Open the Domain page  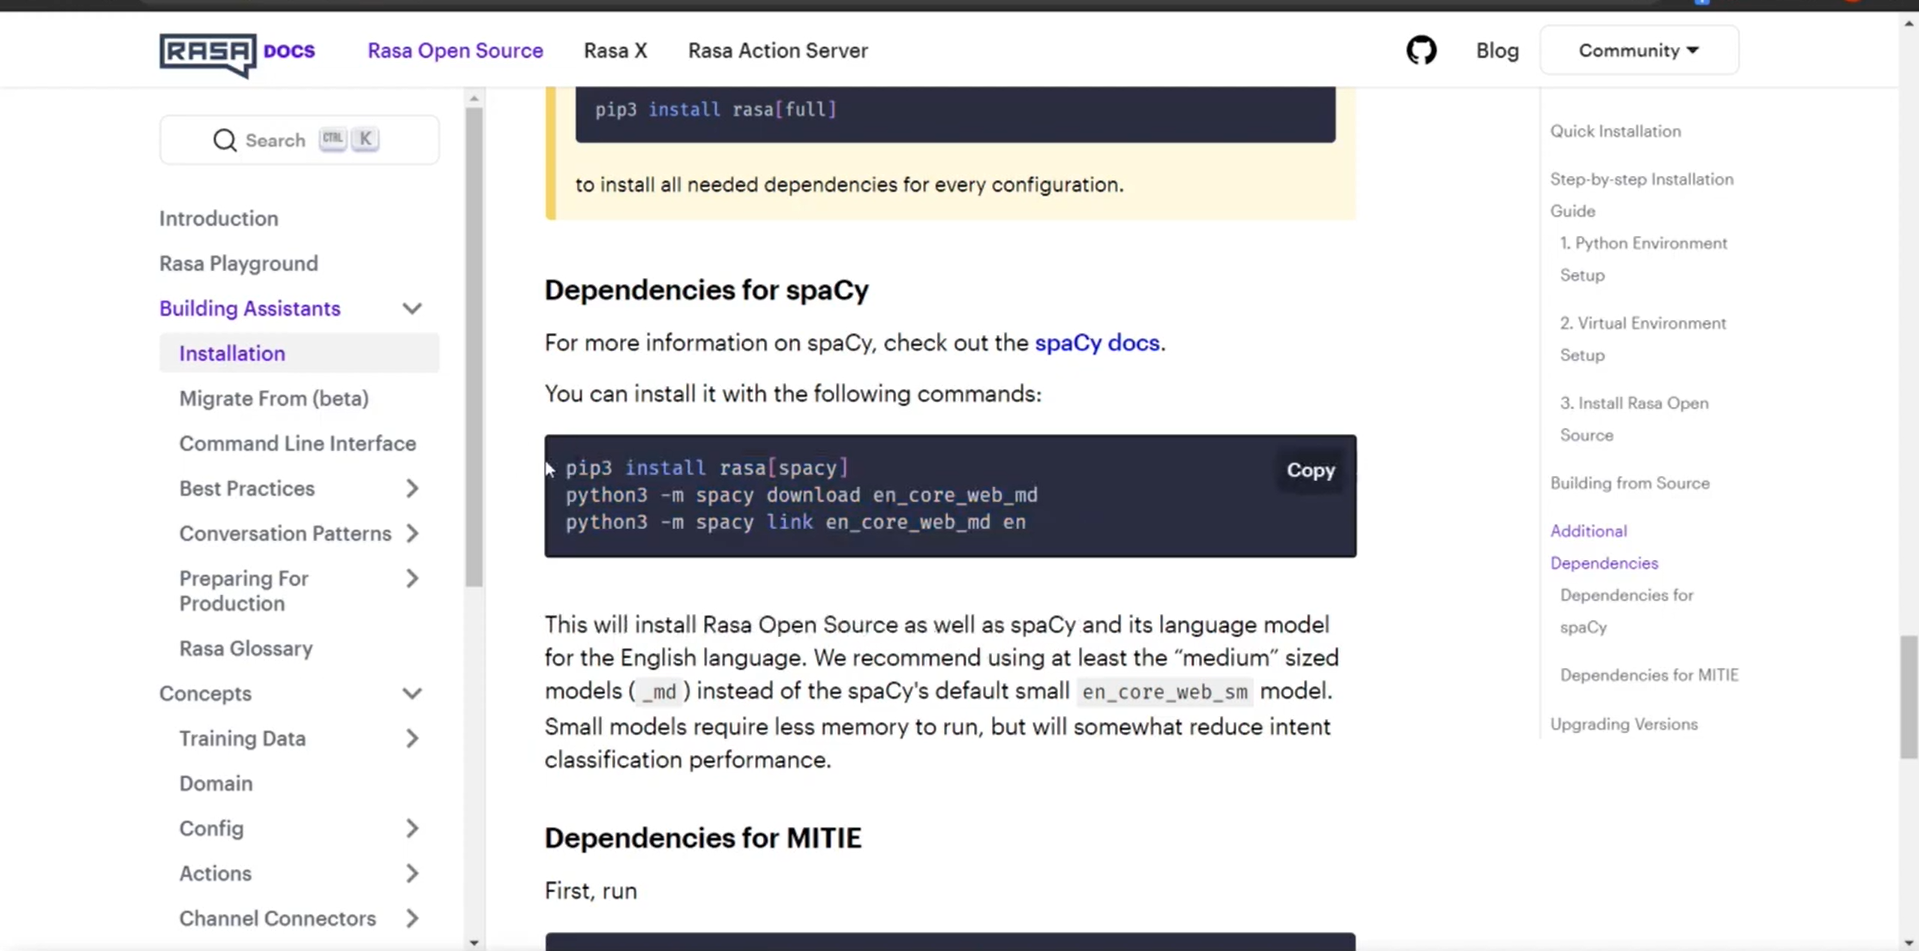[216, 783]
